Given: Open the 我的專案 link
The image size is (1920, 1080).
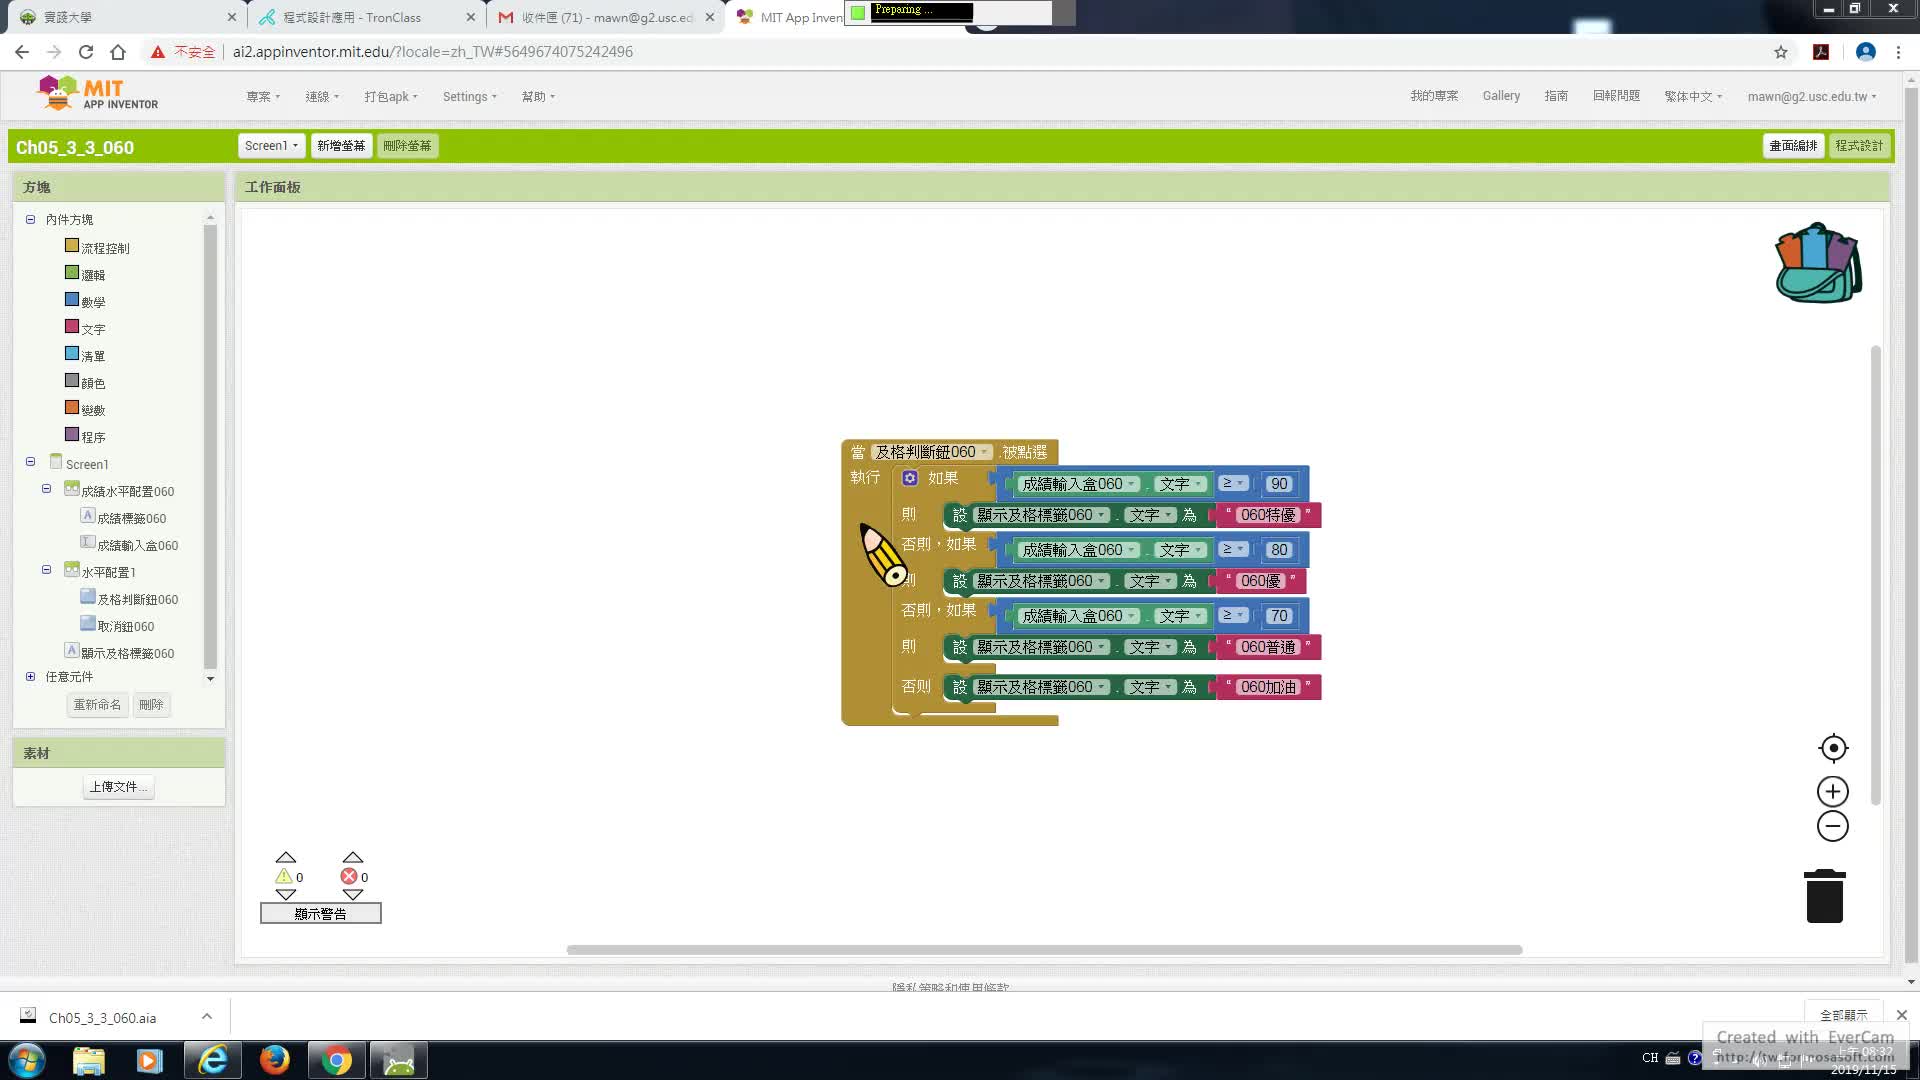Looking at the screenshot, I should (x=1434, y=96).
